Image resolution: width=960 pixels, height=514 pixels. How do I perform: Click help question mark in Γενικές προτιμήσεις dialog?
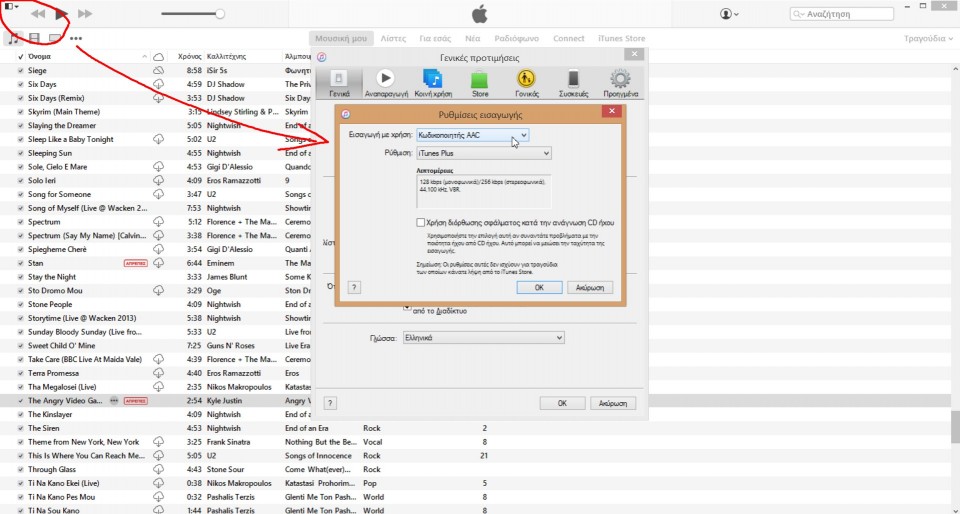(x=330, y=403)
